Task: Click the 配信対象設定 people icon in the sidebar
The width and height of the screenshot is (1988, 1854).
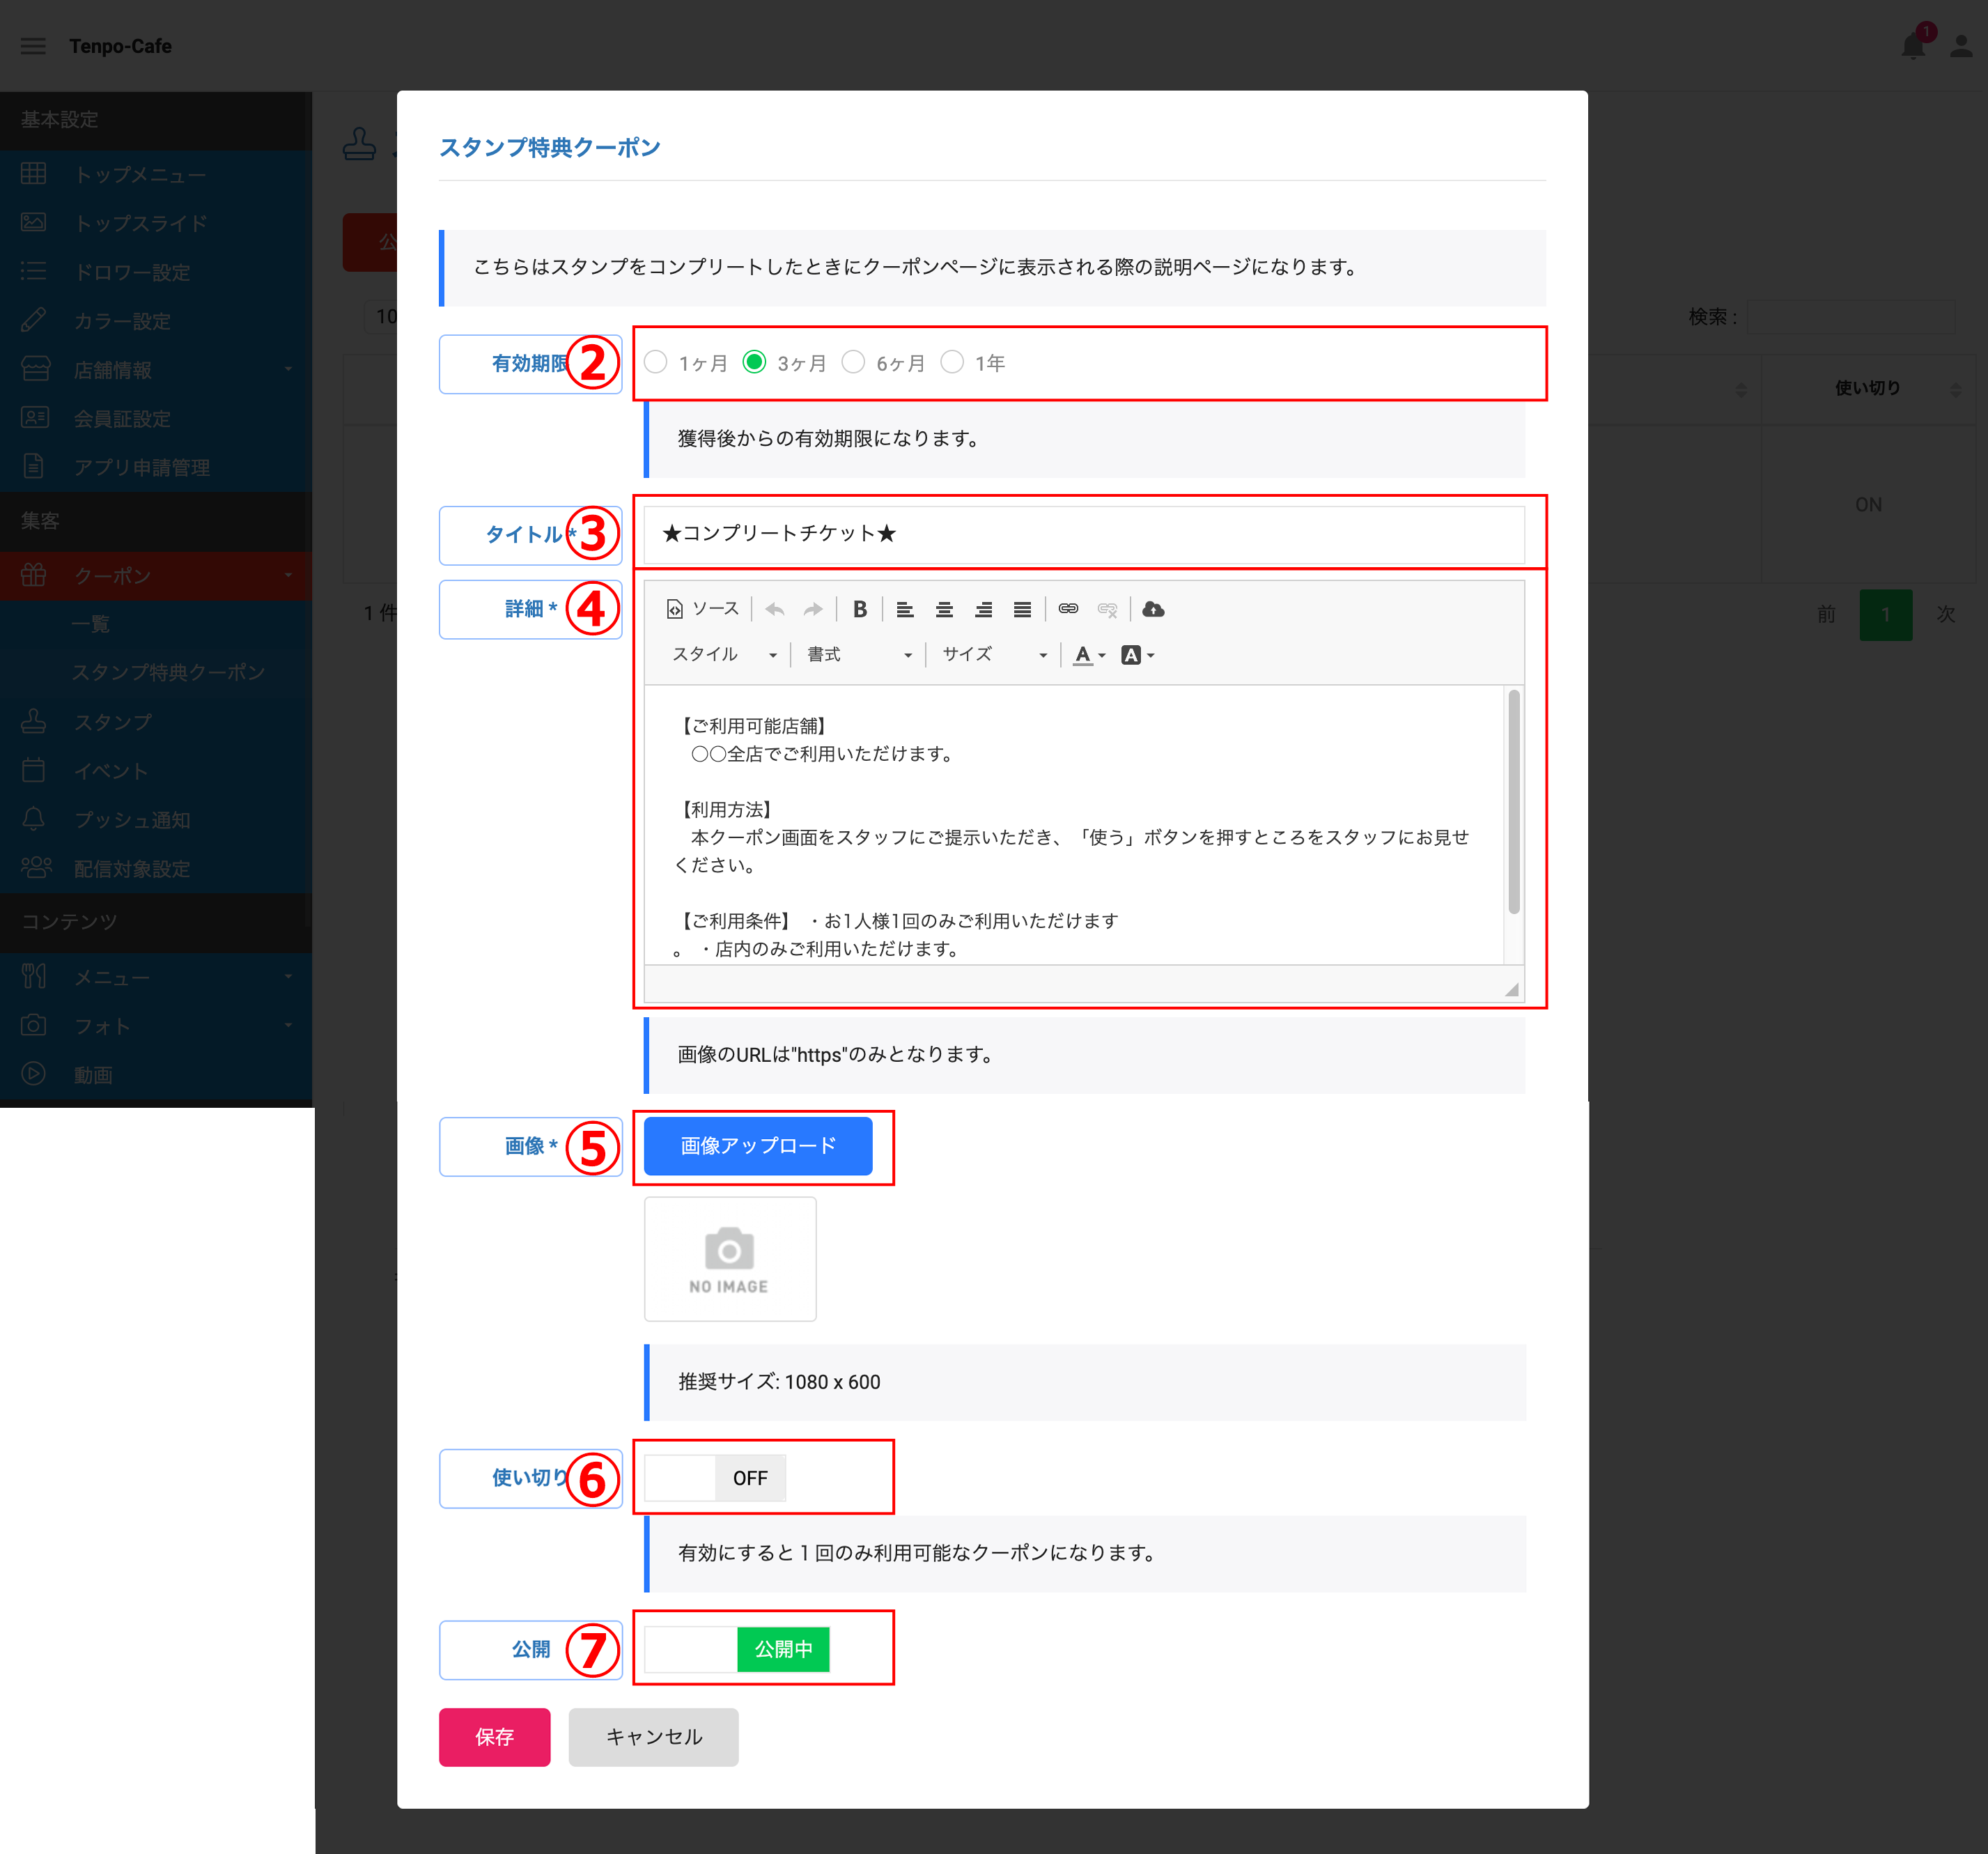Action: tap(36, 868)
